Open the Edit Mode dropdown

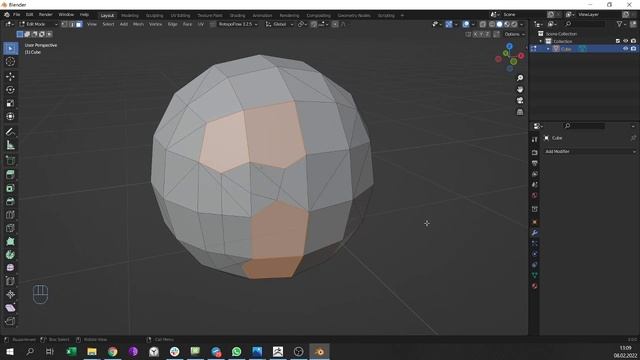coord(38,24)
